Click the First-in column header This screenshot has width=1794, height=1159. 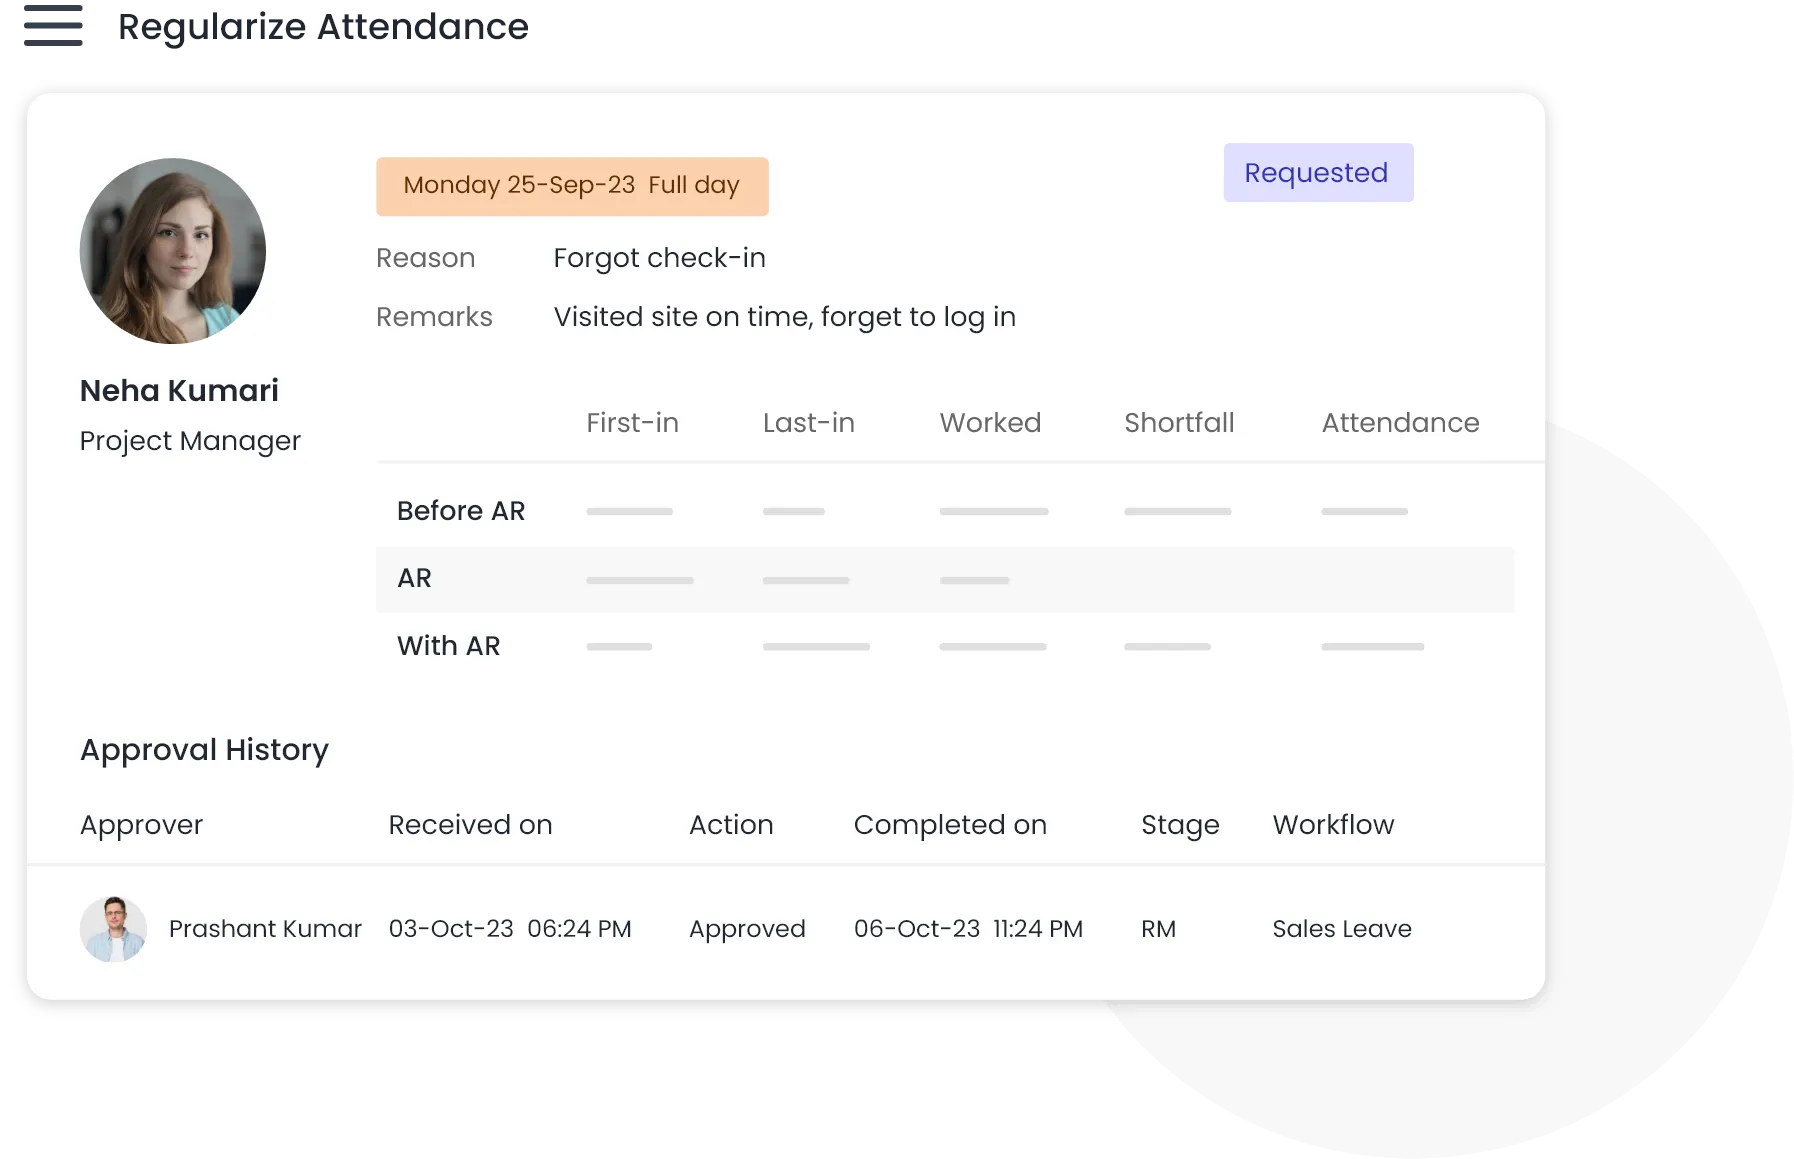(x=632, y=423)
